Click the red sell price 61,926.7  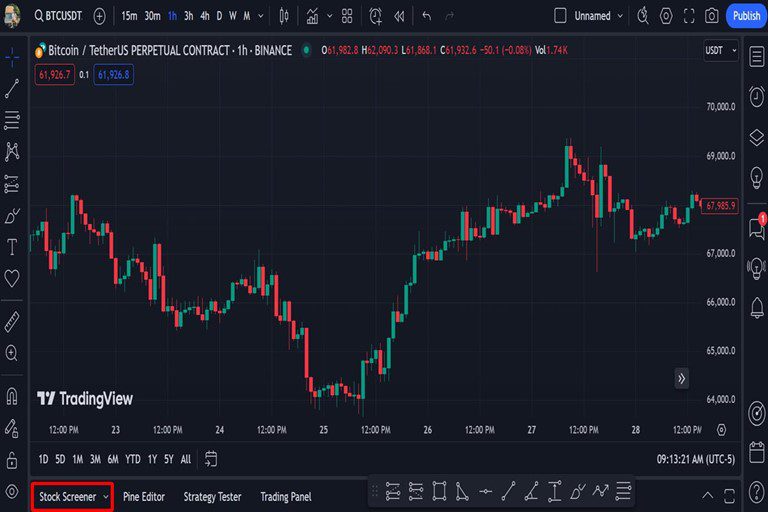[x=54, y=74]
